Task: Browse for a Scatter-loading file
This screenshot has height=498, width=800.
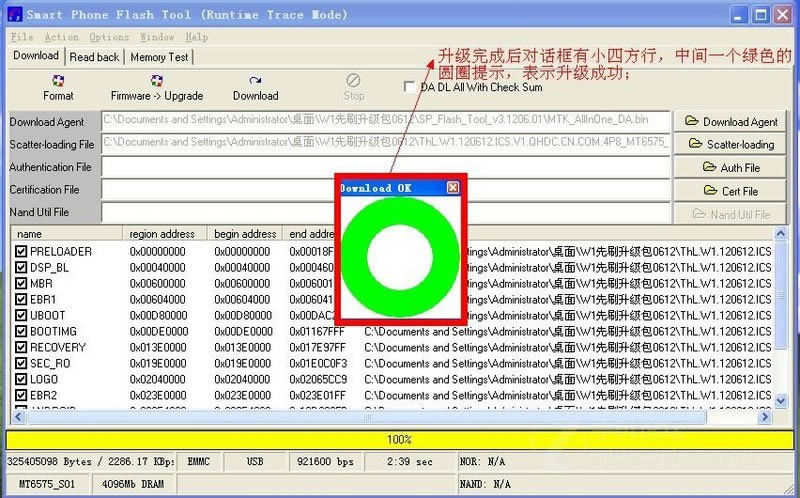Action: click(731, 144)
